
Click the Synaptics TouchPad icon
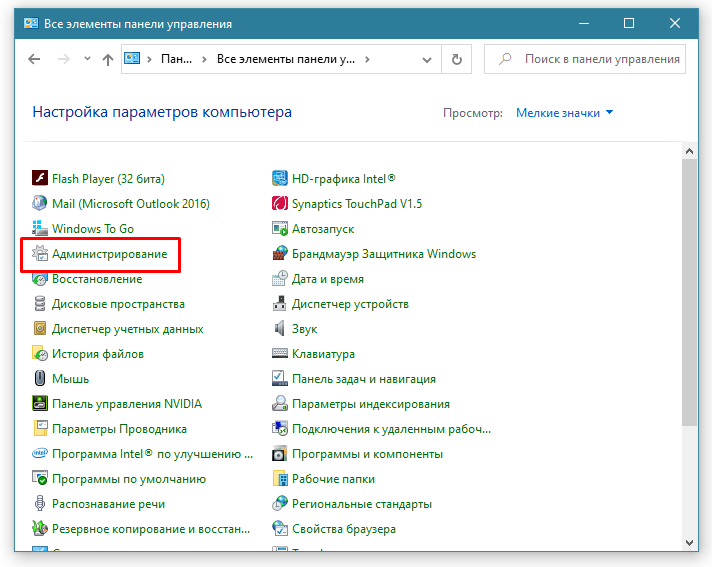tap(280, 204)
